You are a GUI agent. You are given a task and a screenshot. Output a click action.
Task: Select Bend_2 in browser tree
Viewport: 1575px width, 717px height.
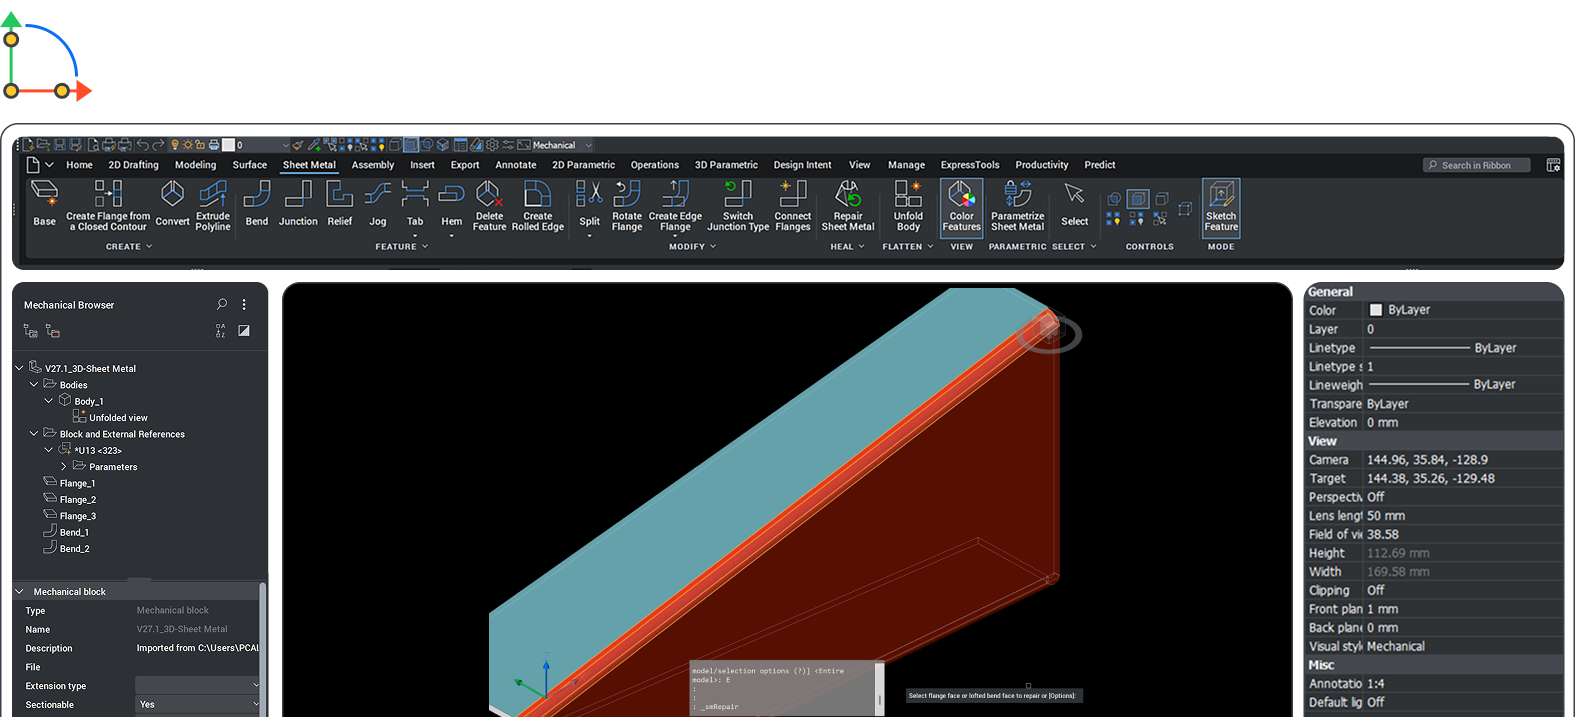[66, 548]
